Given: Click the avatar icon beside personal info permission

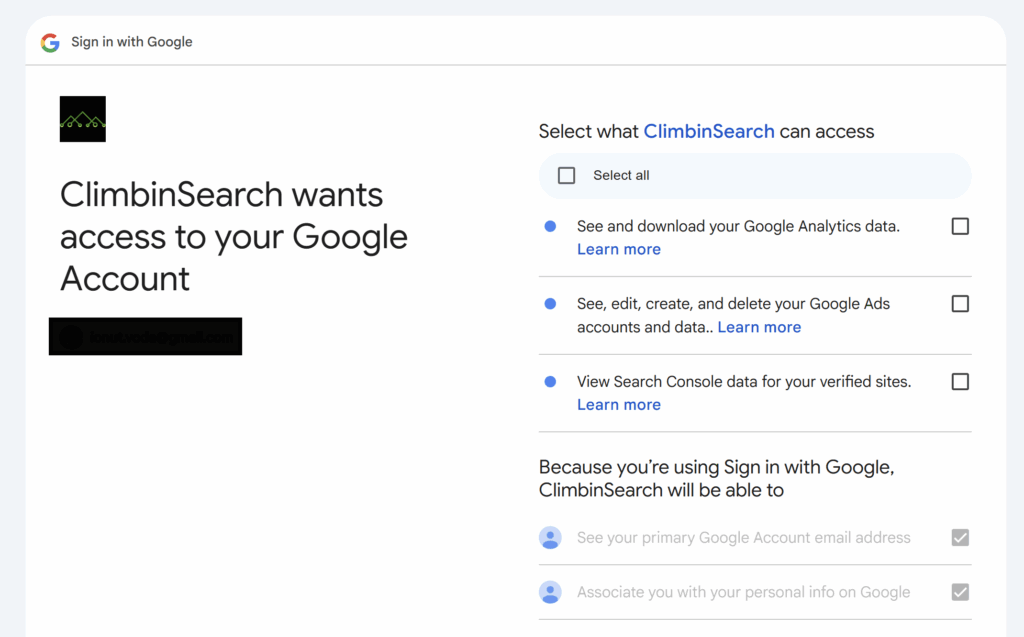Looking at the screenshot, I should tap(550, 591).
